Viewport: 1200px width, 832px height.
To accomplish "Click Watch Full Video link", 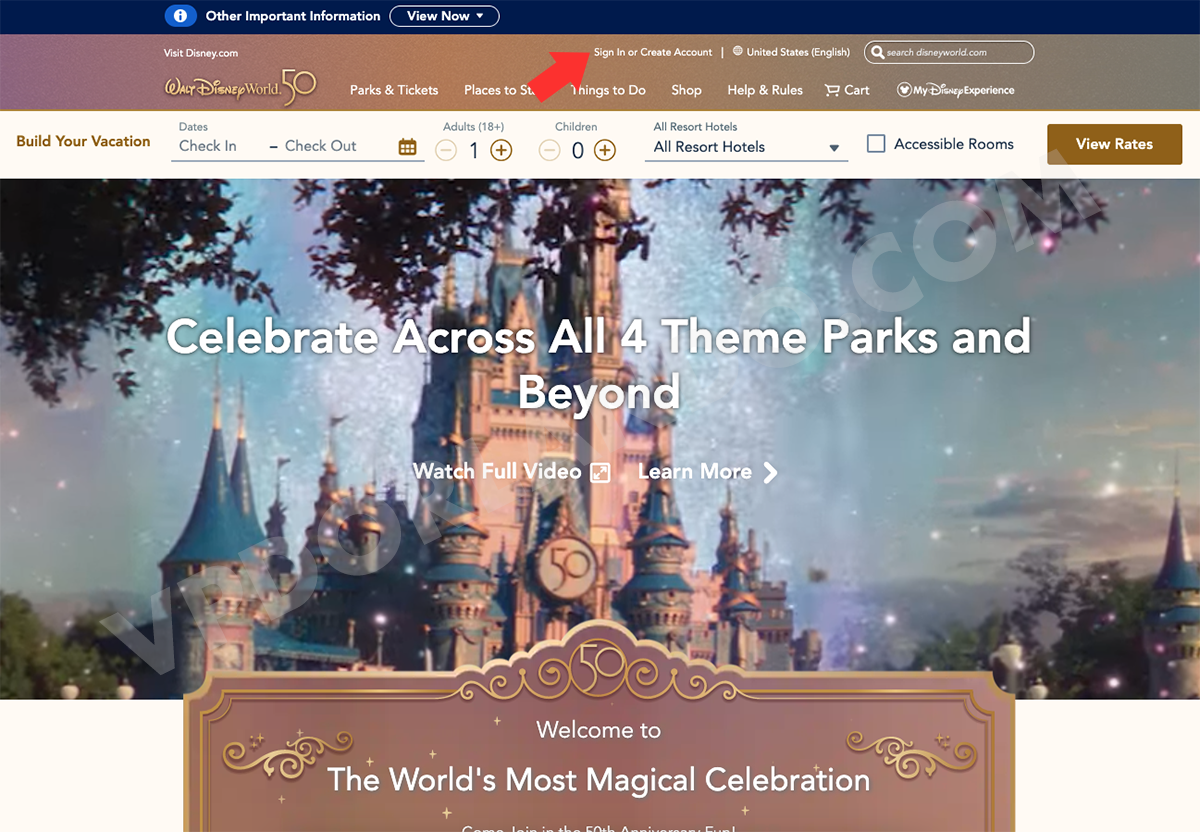I will (x=497, y=471).
